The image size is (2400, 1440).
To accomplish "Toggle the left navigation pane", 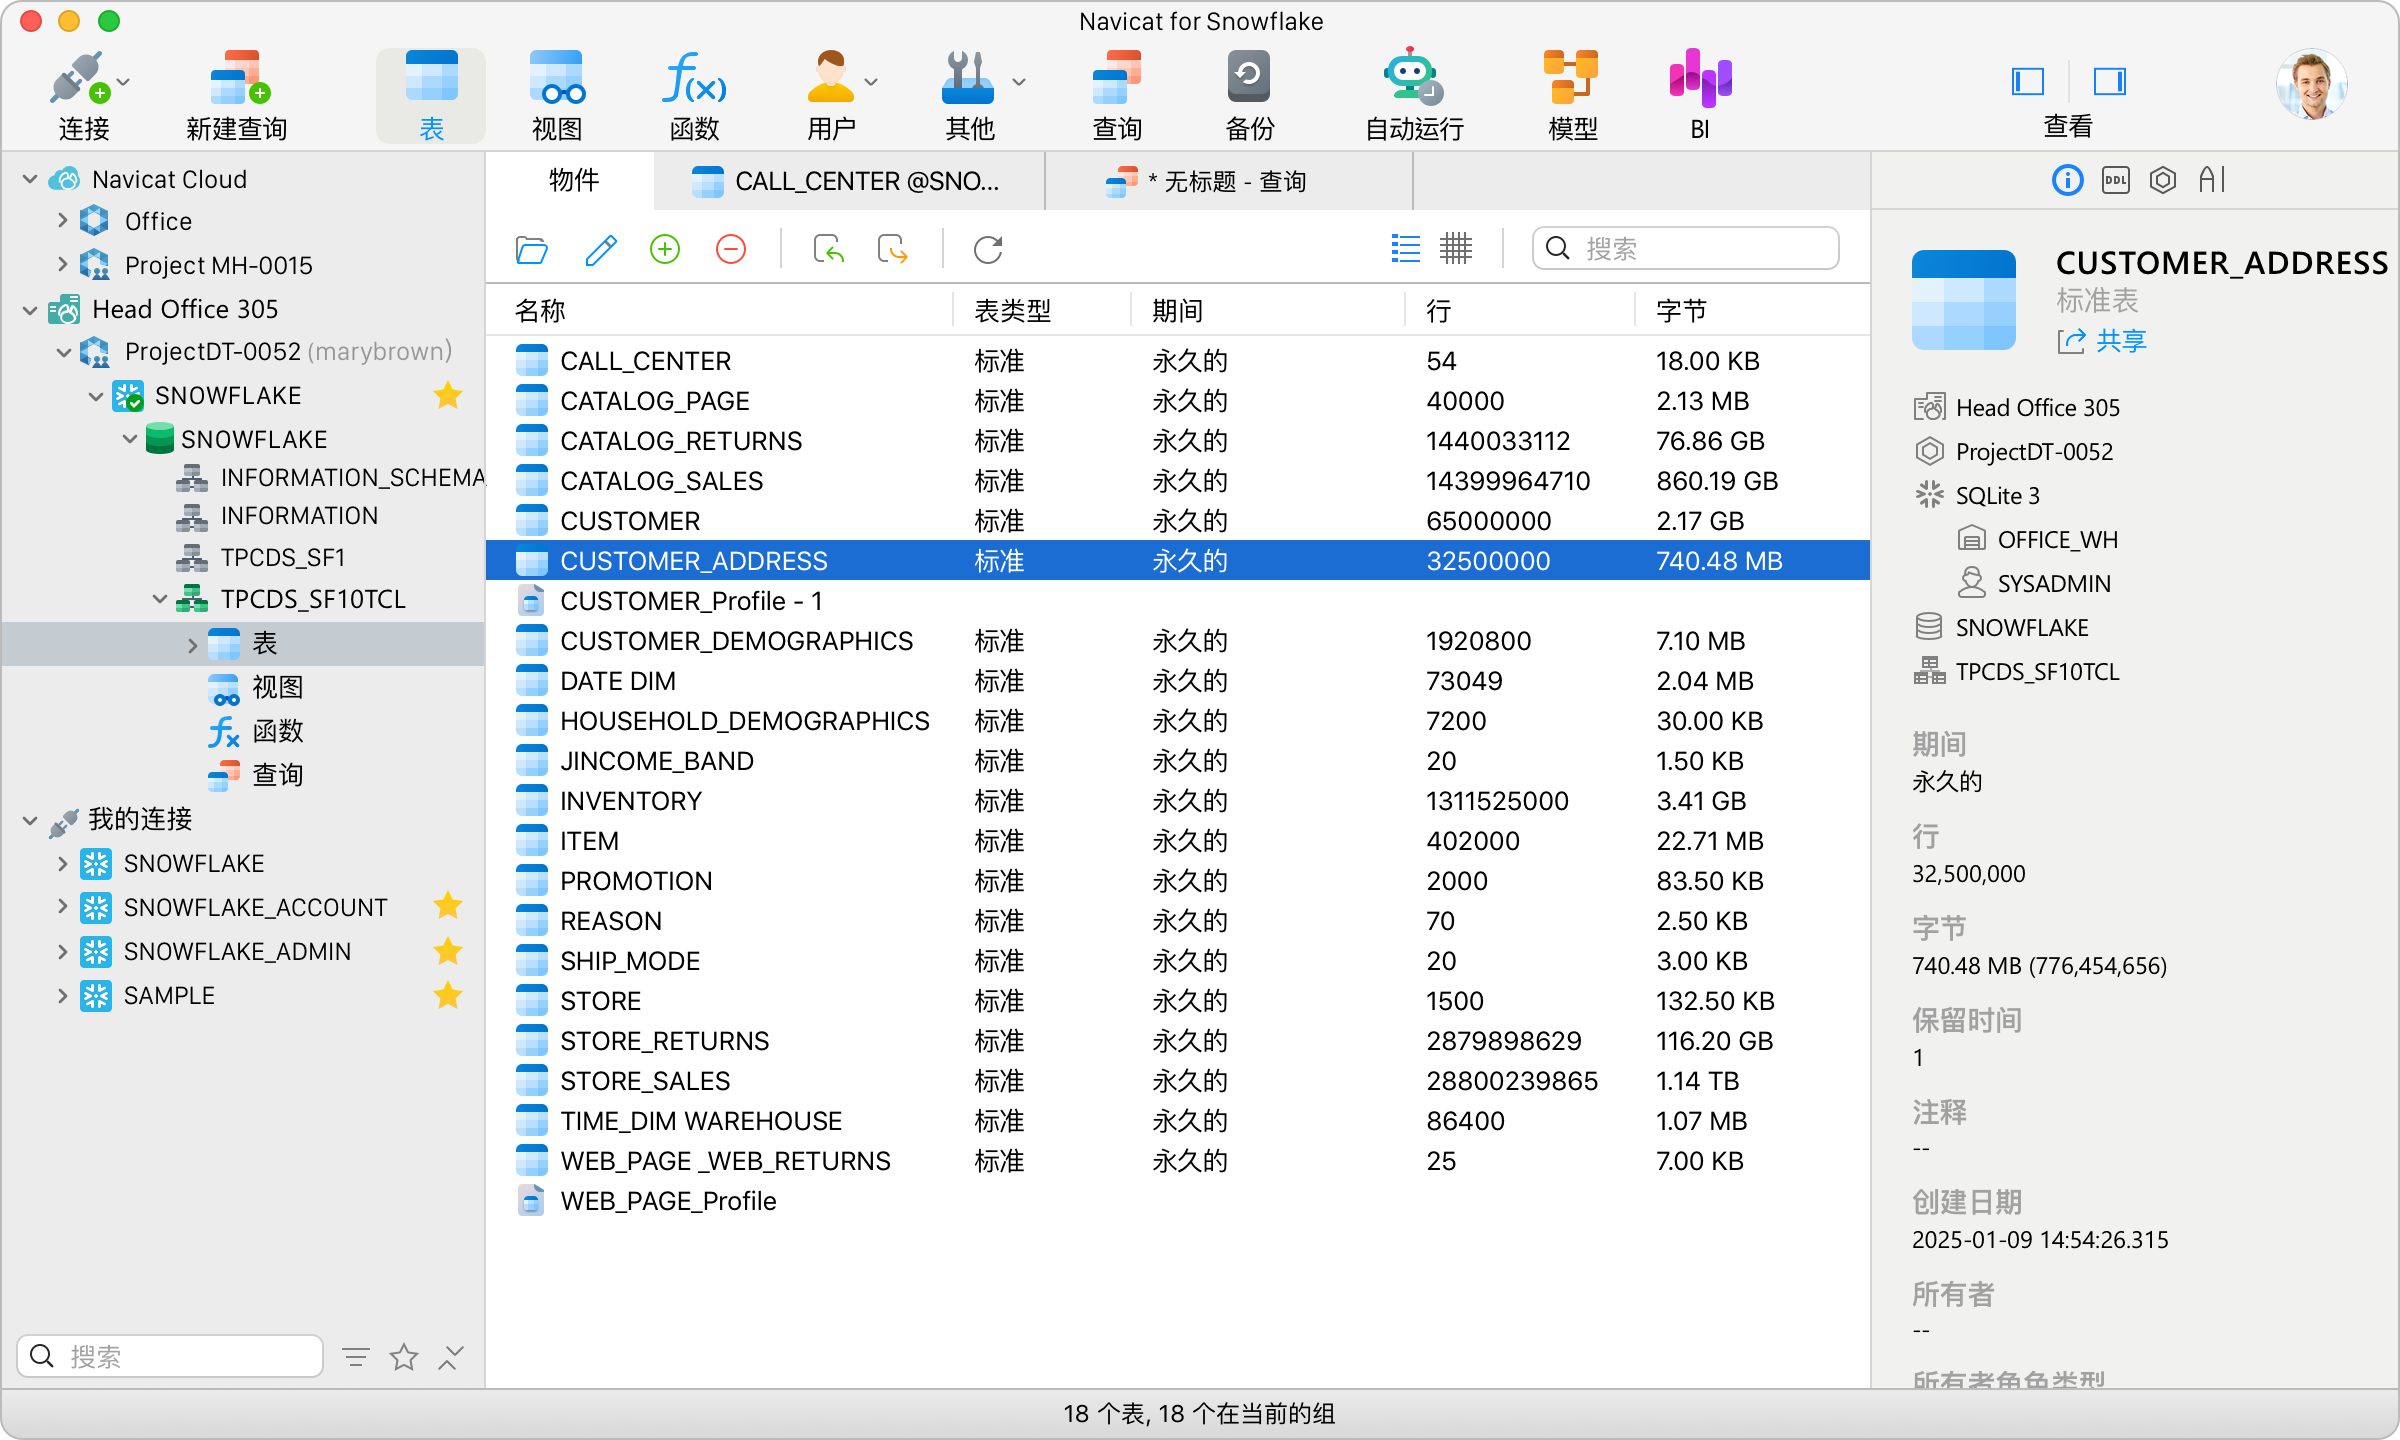I will pos(2028,81).
